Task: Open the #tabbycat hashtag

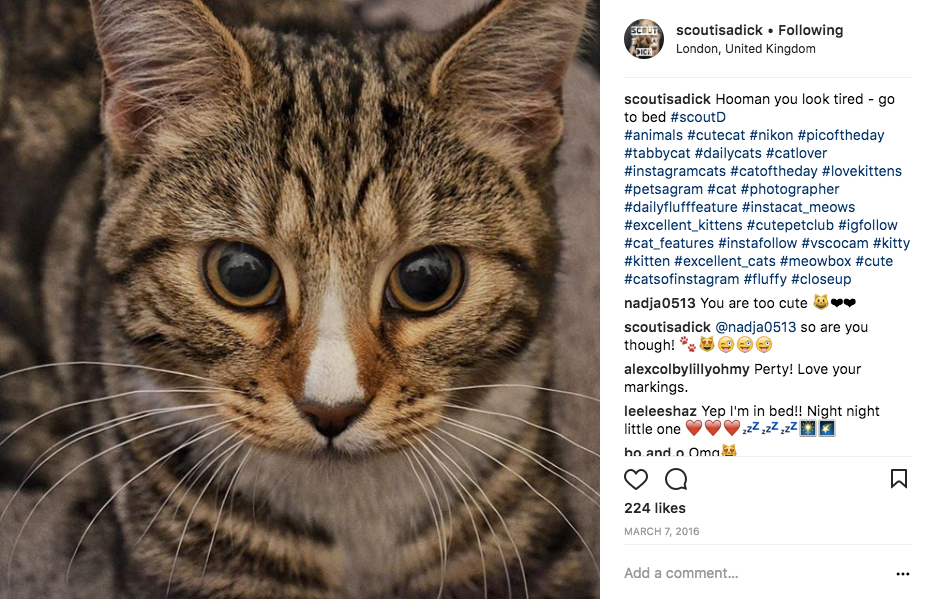Action: pos(657,153)
